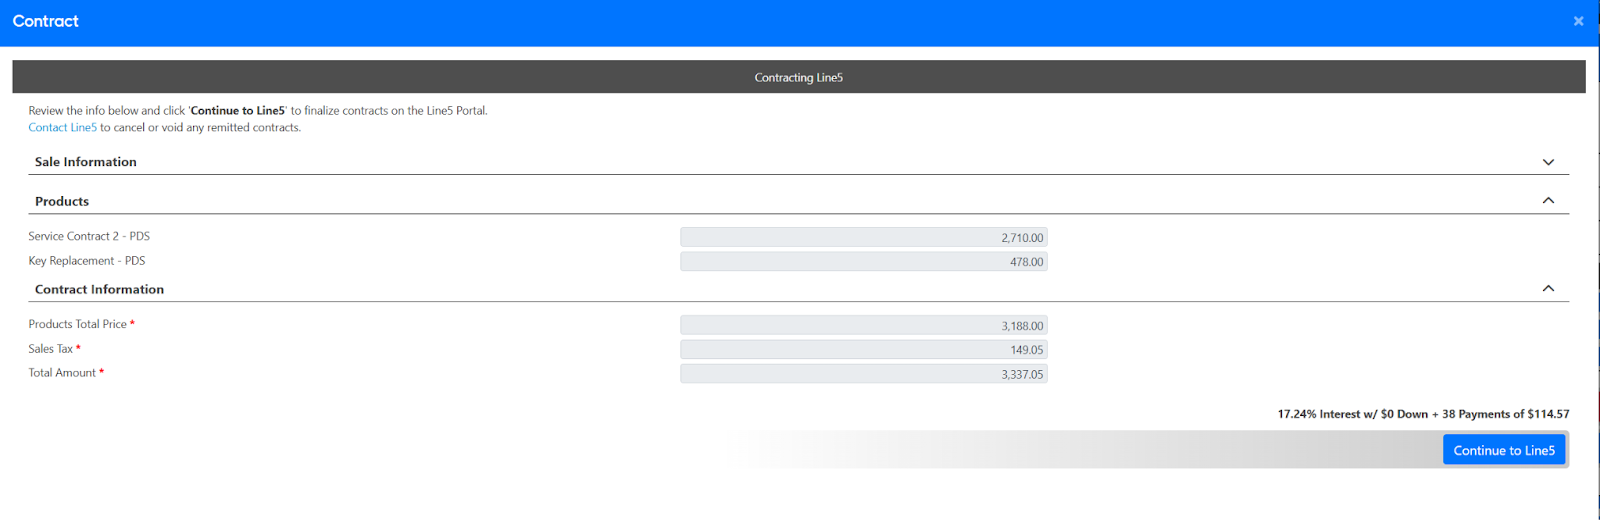Screen dimensions: 1600x520
Task: Click the 17.24% interest payment terms text
Action: point(1422,414)
